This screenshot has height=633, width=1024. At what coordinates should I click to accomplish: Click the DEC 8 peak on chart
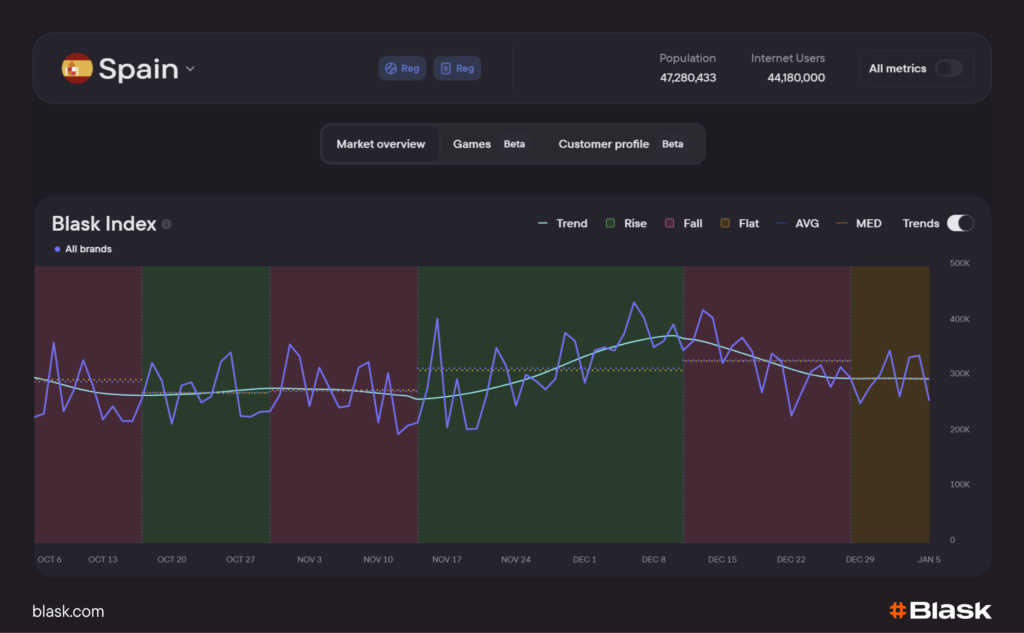point(634,302)
